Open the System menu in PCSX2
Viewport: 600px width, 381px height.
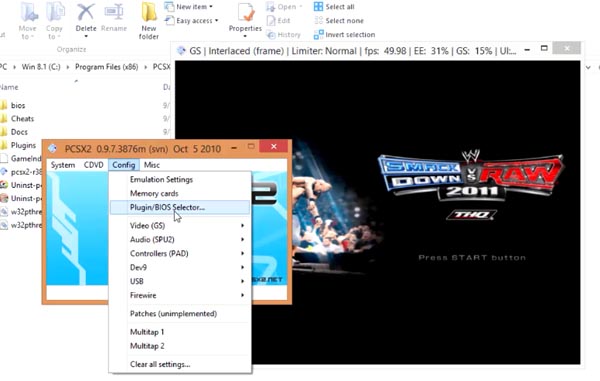pos(63,165)
